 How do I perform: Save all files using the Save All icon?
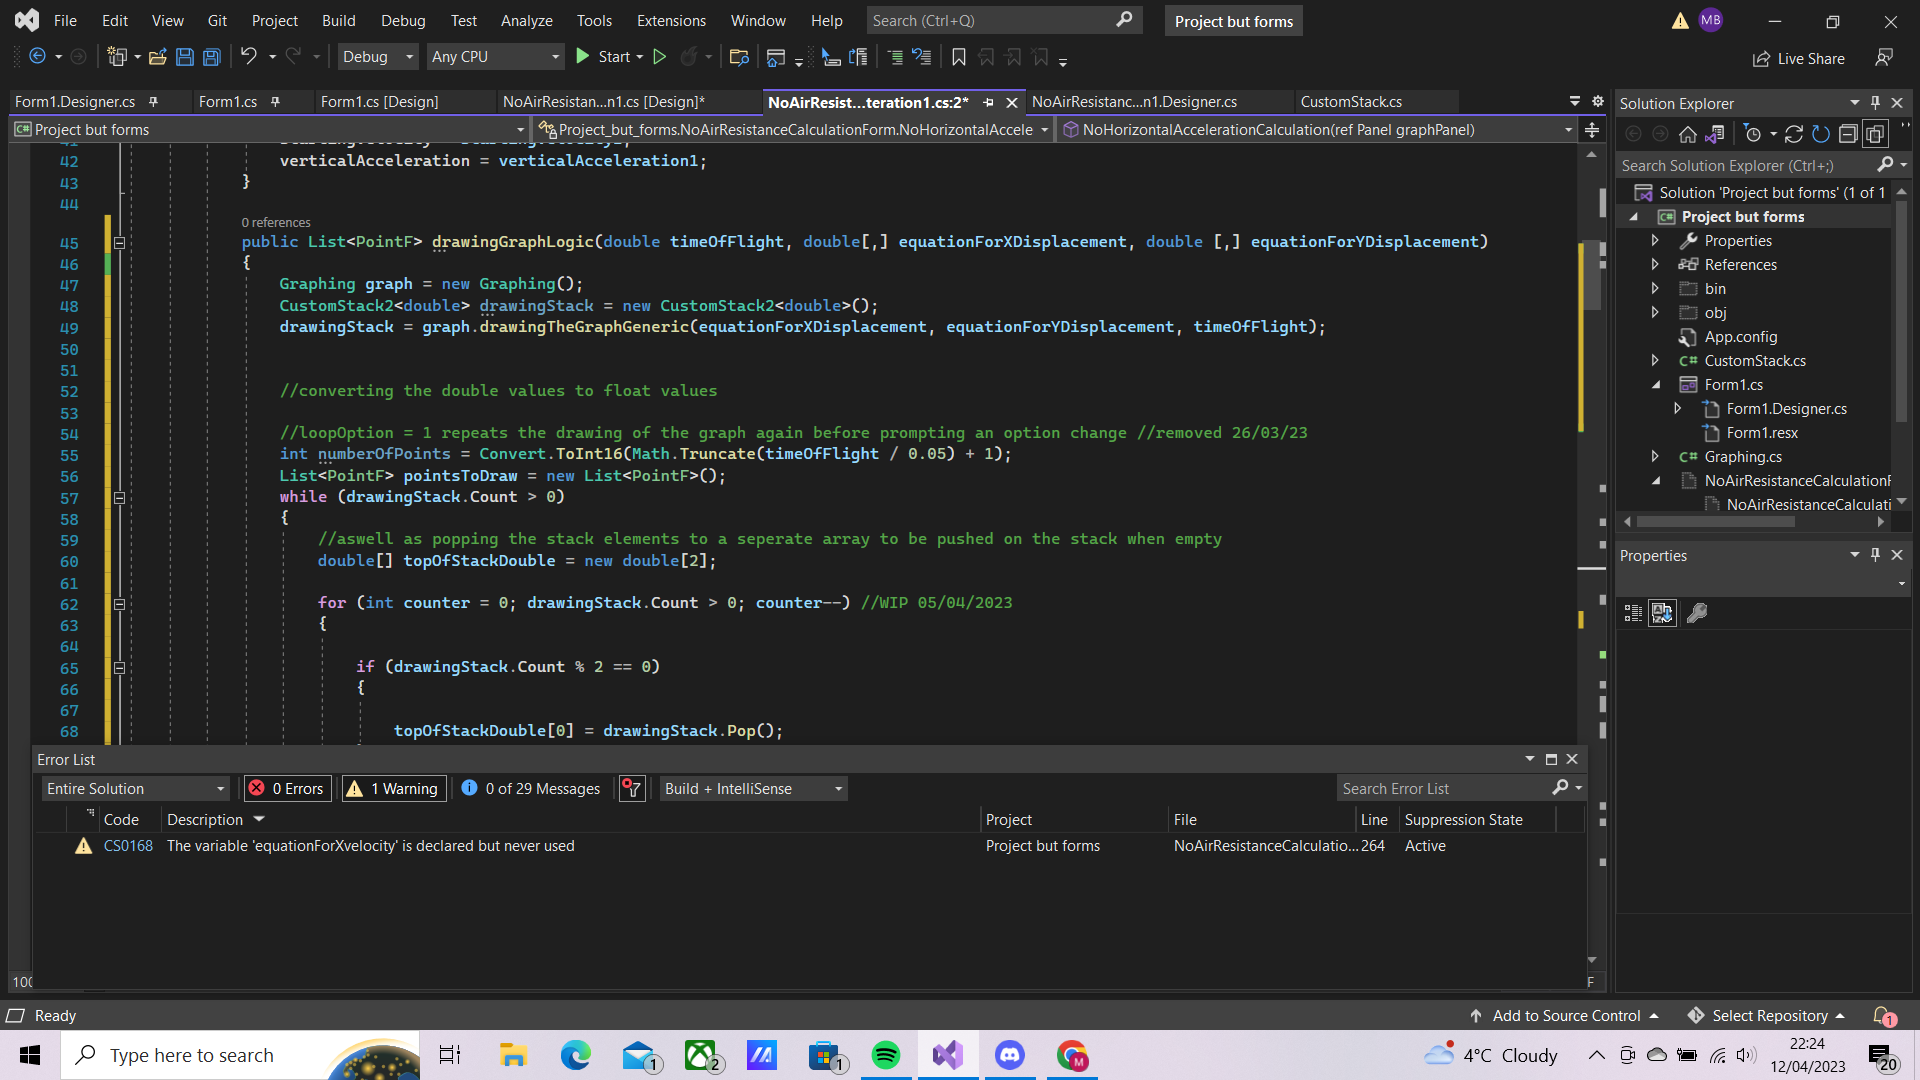(211, 57)
